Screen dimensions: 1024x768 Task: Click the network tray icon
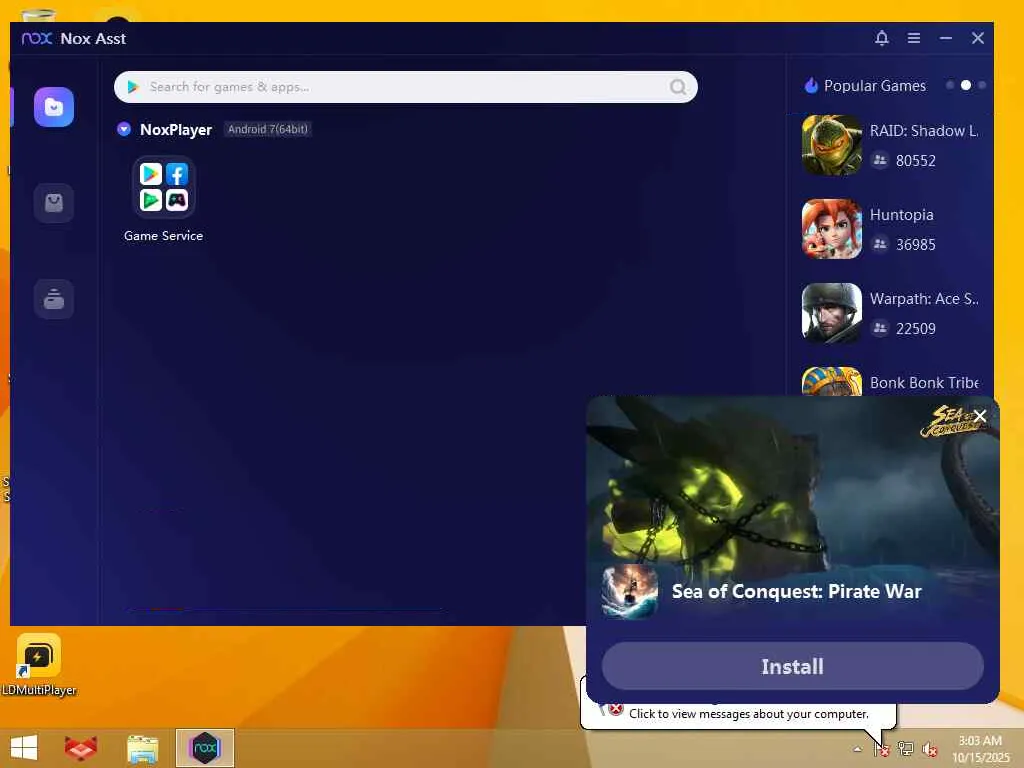905,748
